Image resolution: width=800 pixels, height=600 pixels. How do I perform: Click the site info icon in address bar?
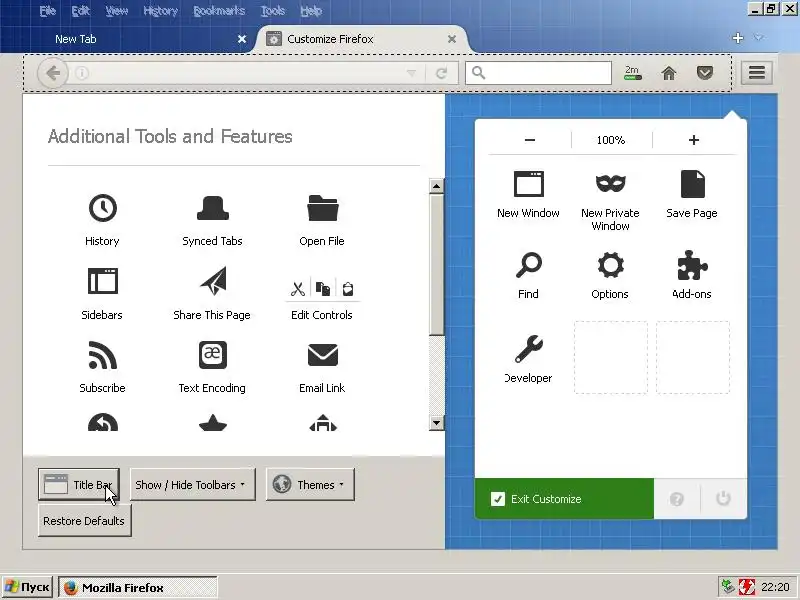[82, 73]
